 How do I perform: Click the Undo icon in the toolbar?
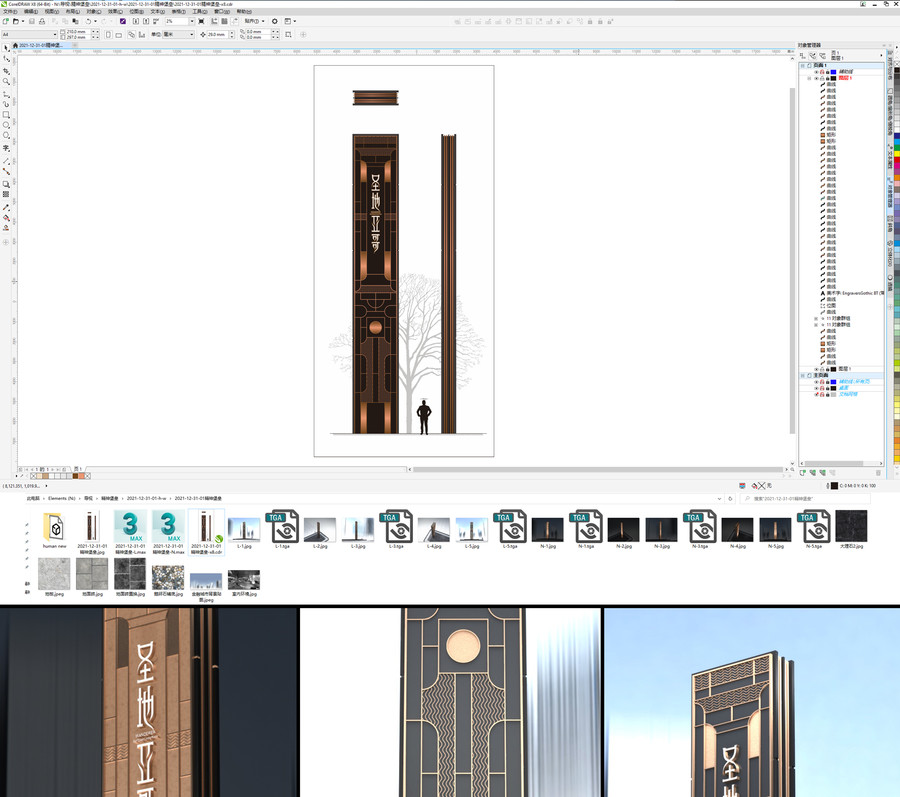[x=88, y=21]
